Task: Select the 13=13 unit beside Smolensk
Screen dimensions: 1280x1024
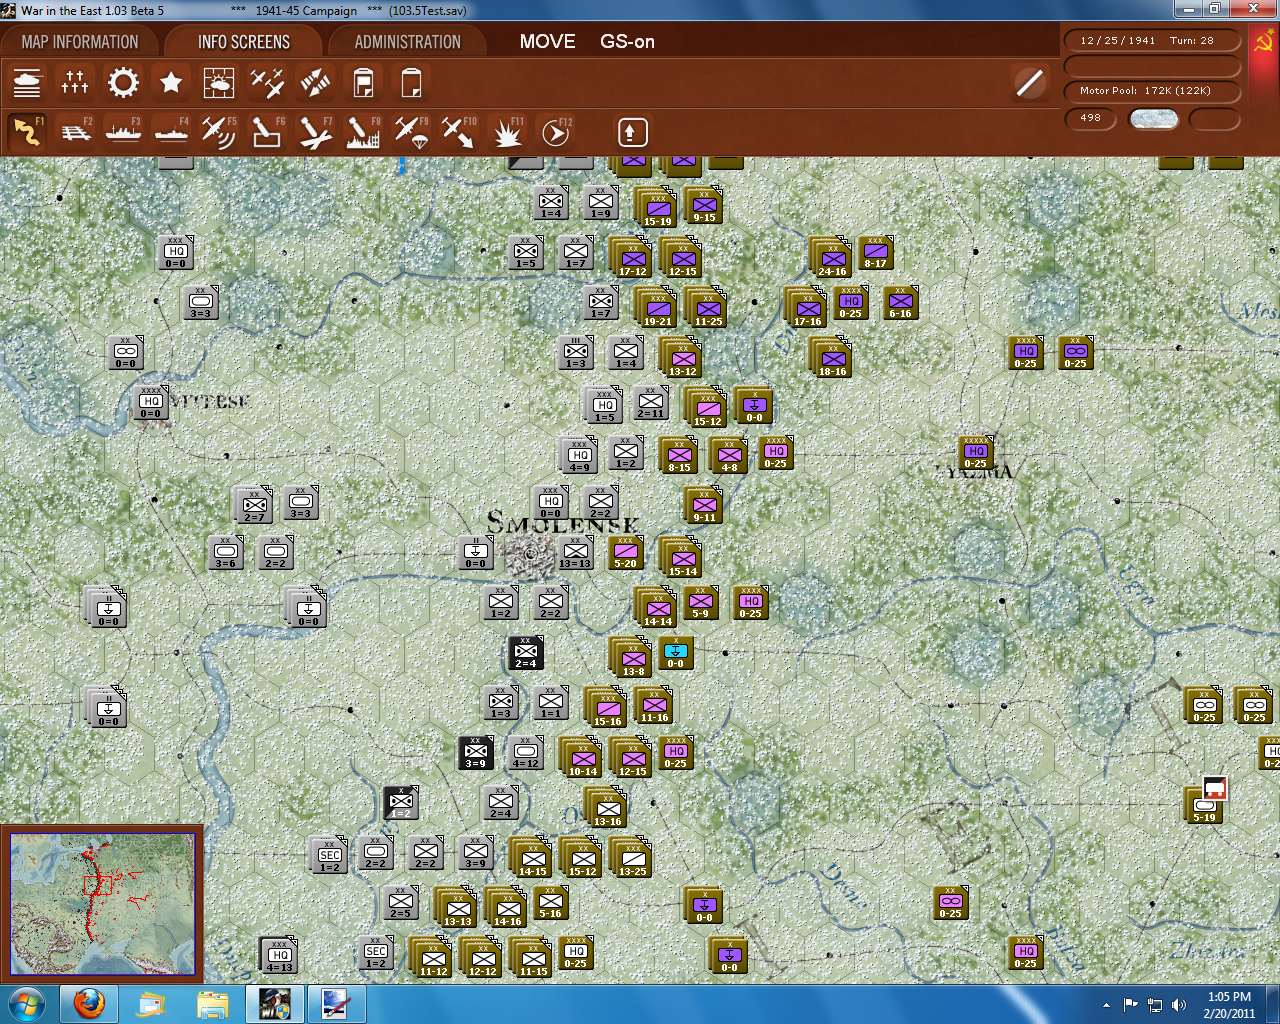Action: [x=575, y=553]
